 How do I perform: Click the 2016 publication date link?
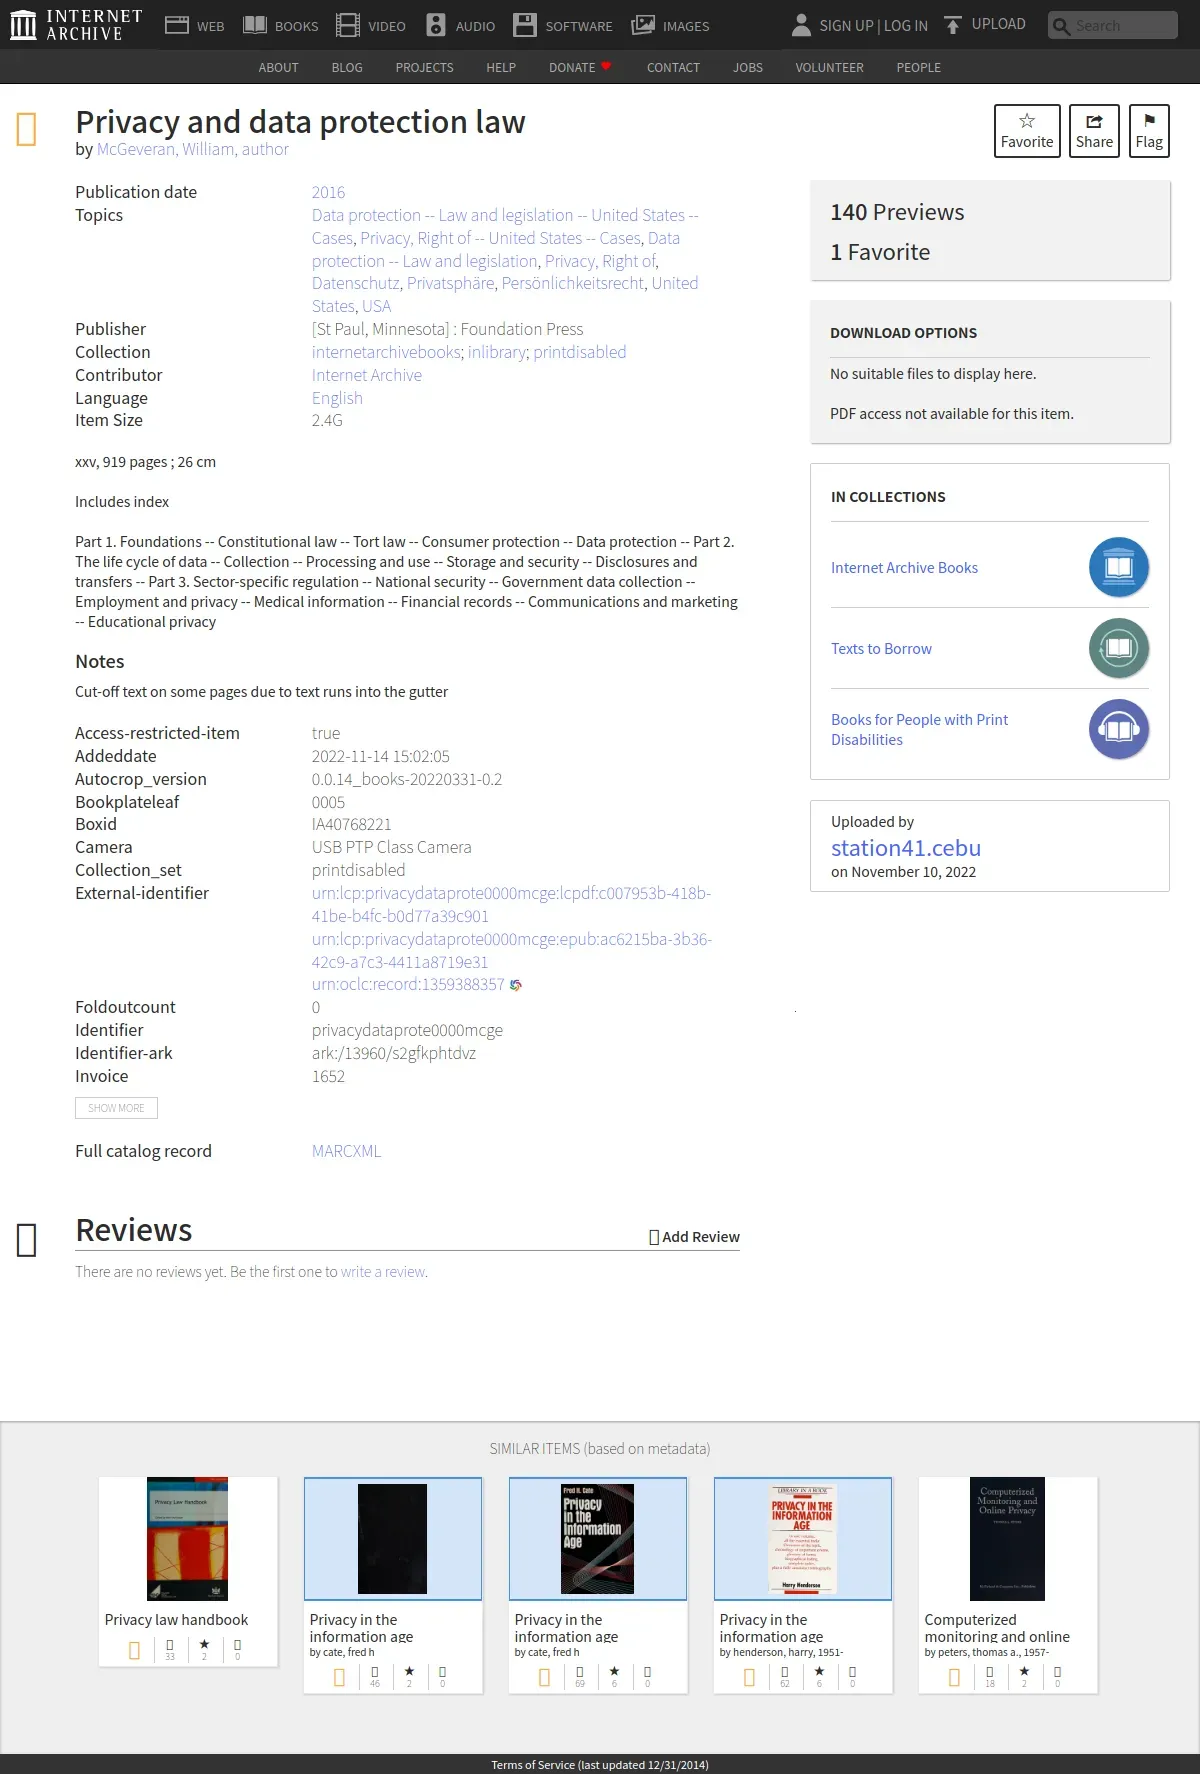[x=328, y=192]
